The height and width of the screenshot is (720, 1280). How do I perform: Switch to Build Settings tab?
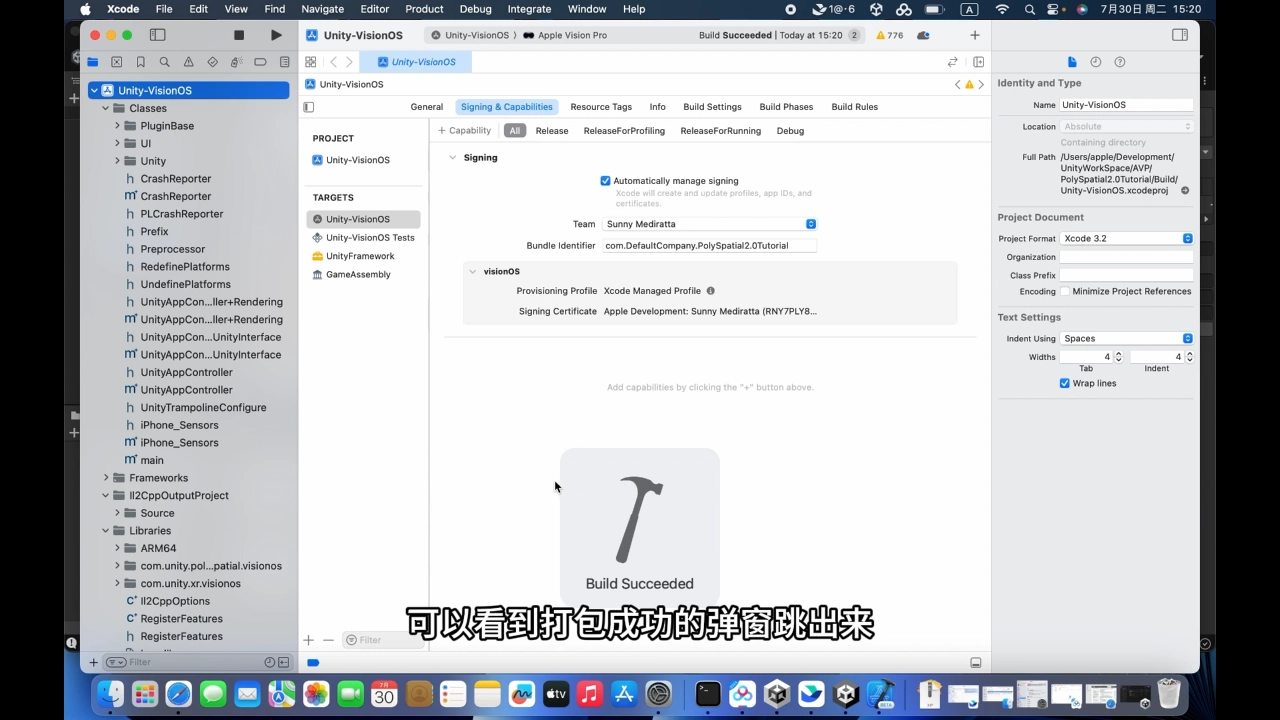pos(712,107)
